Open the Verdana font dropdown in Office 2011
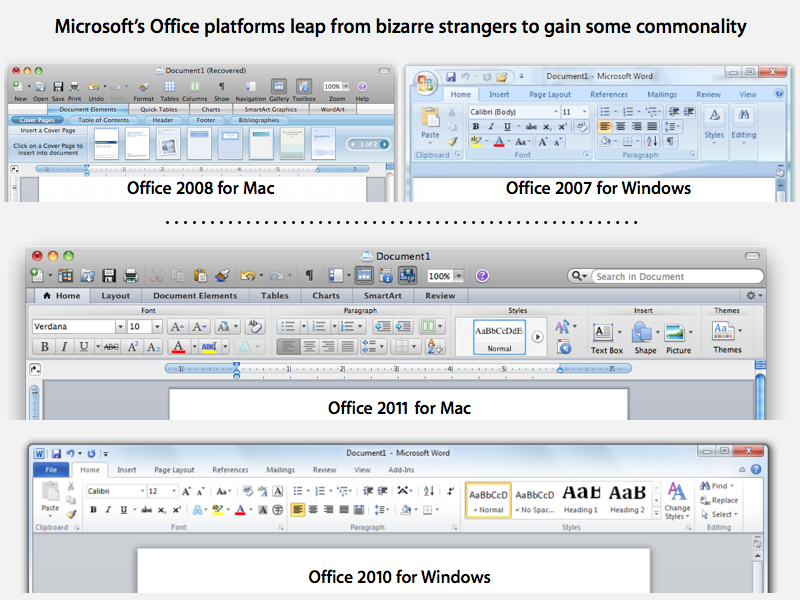The width and height of the screenshot is (800, 600). tap(120, 327)
